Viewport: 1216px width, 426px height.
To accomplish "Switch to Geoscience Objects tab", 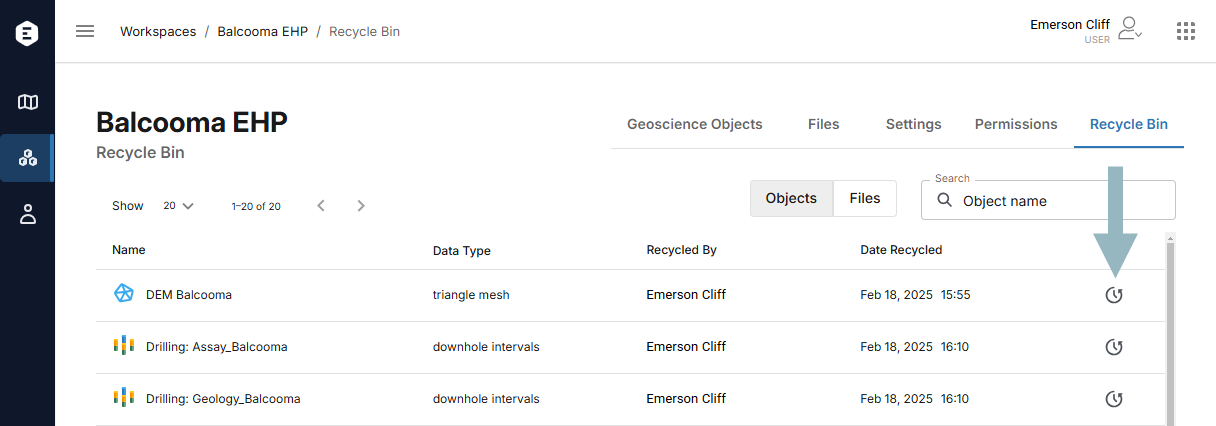I will (x=695, y=124).
